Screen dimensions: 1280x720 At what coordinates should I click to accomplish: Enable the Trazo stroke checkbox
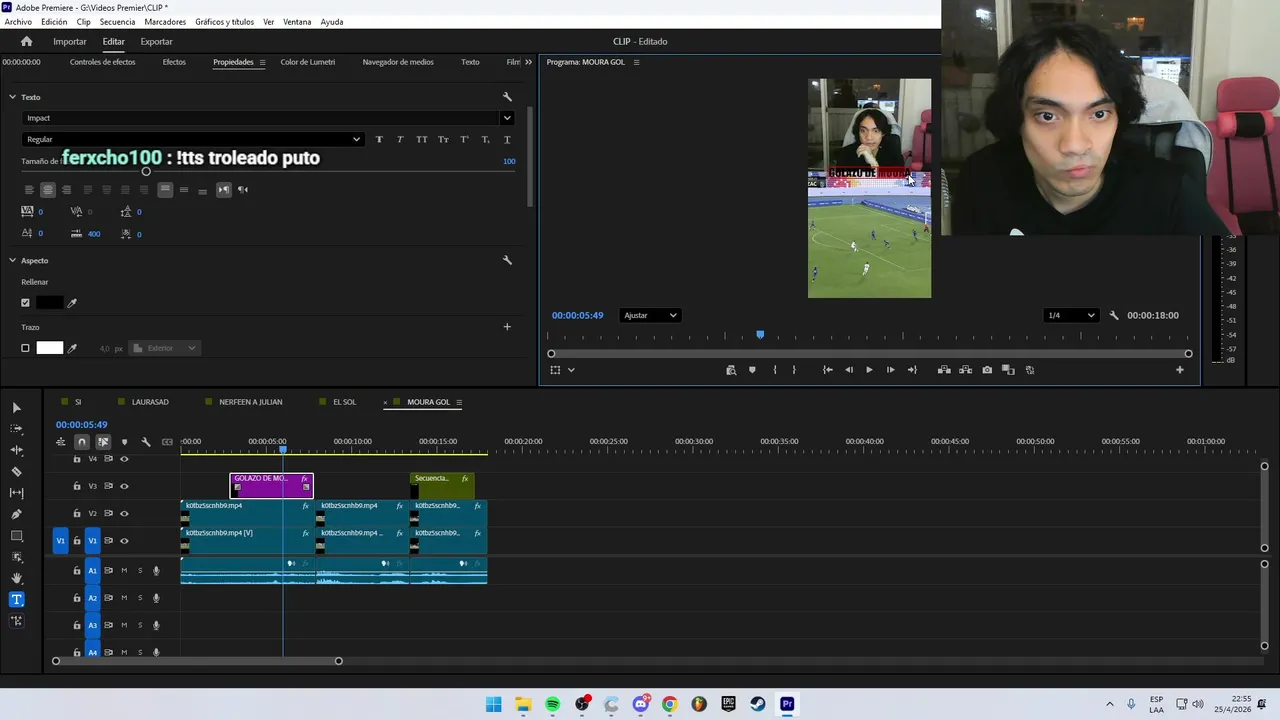[x=26, y=348]
